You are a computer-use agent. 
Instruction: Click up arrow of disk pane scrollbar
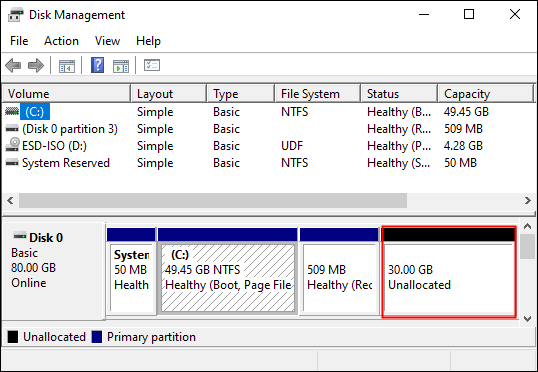(x=527, y=226)
